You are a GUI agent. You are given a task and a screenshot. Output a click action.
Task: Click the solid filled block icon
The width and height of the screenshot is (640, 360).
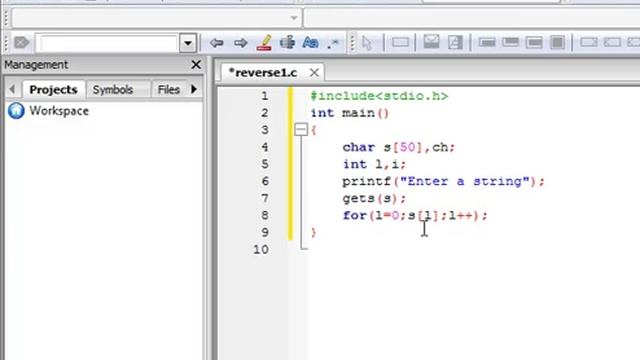558,42
